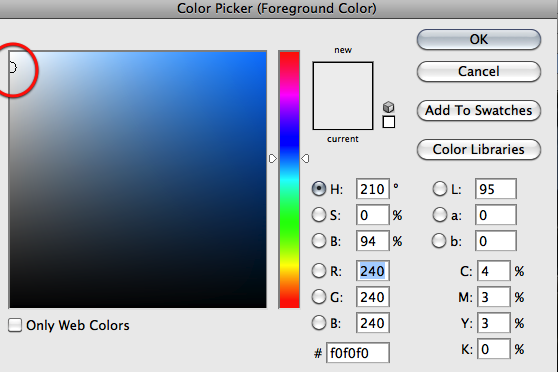Open Color Libraries
This screenshot has width=558, height=372.
[x=479, y=149]
